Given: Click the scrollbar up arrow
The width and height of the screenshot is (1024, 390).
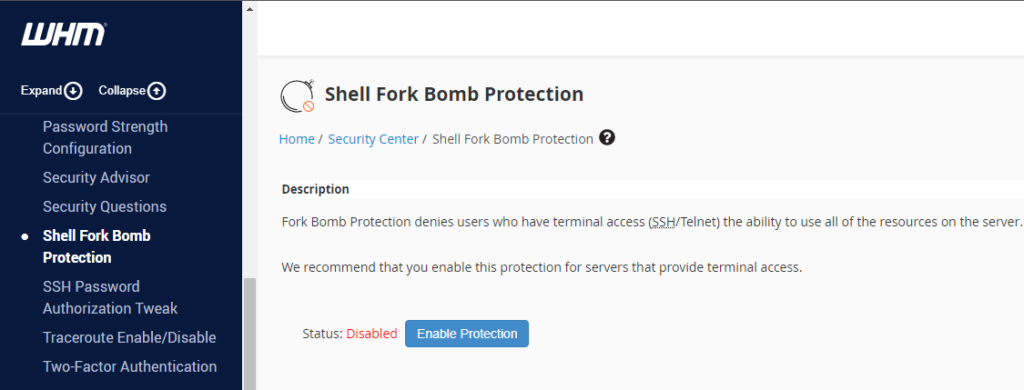Looking at the screenshot, I should (x=249, y=8).
